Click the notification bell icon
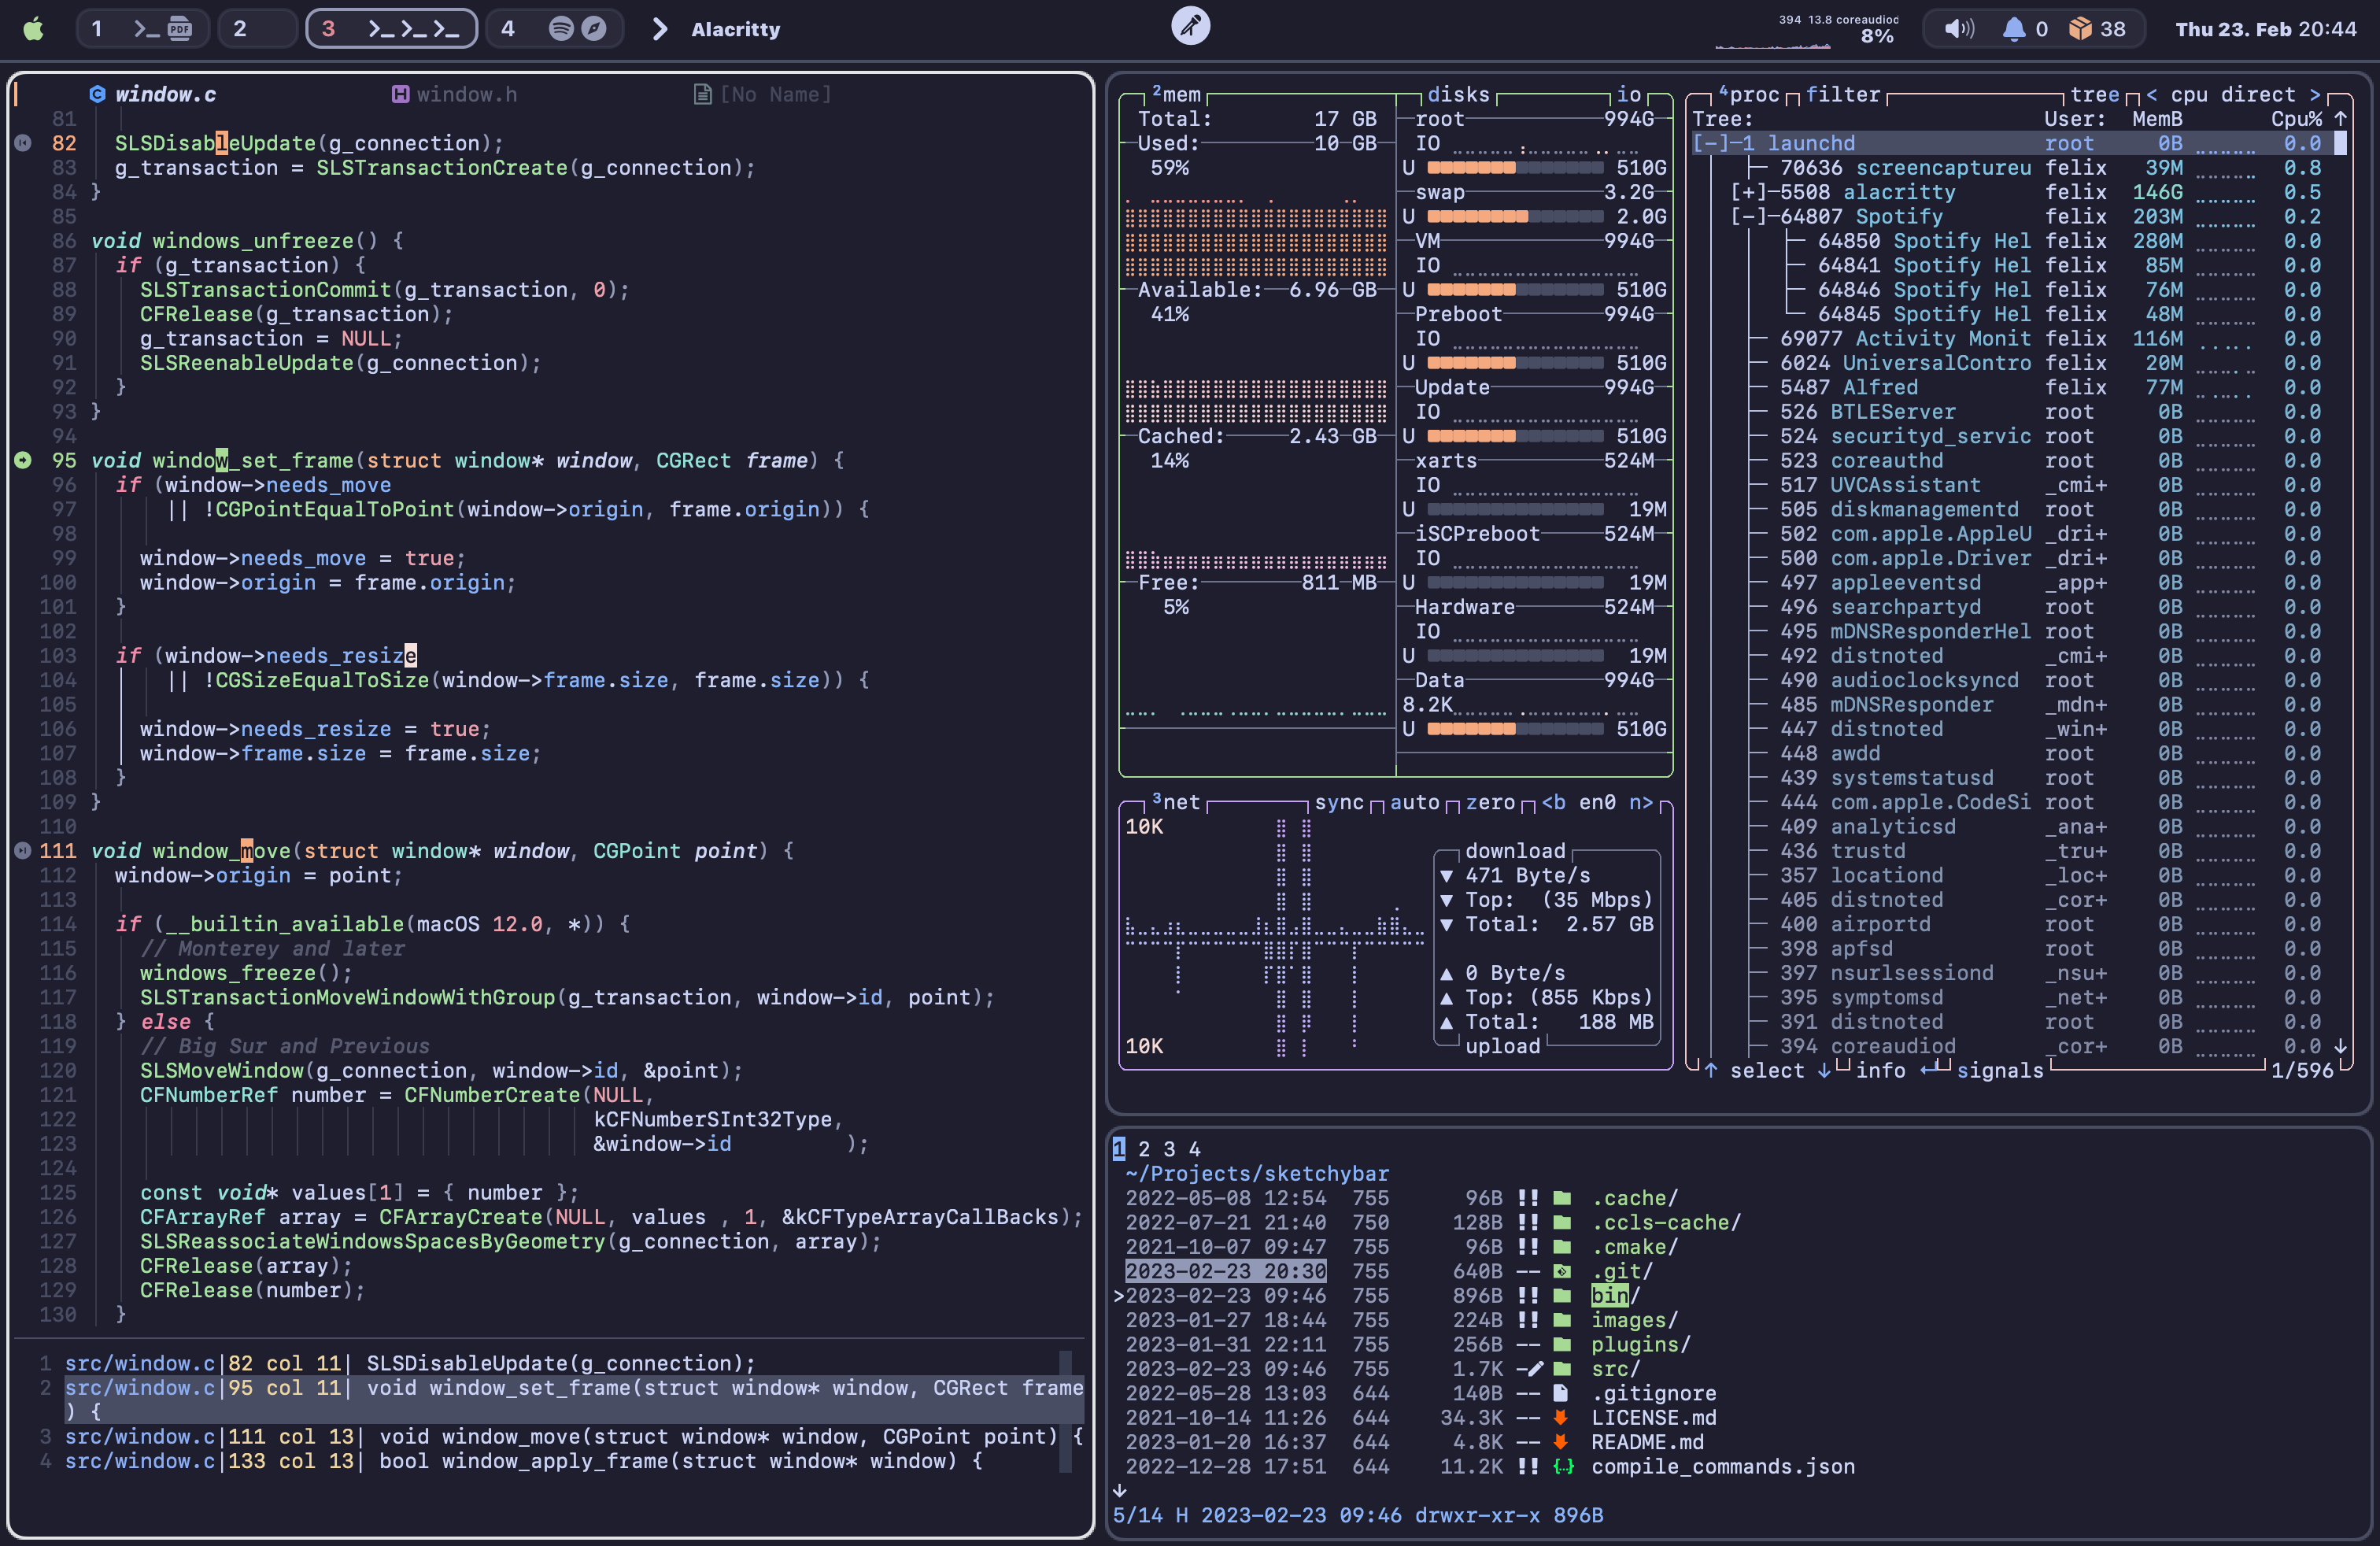Viewport: 2380px width, 1546px height. click(2014, 29)
